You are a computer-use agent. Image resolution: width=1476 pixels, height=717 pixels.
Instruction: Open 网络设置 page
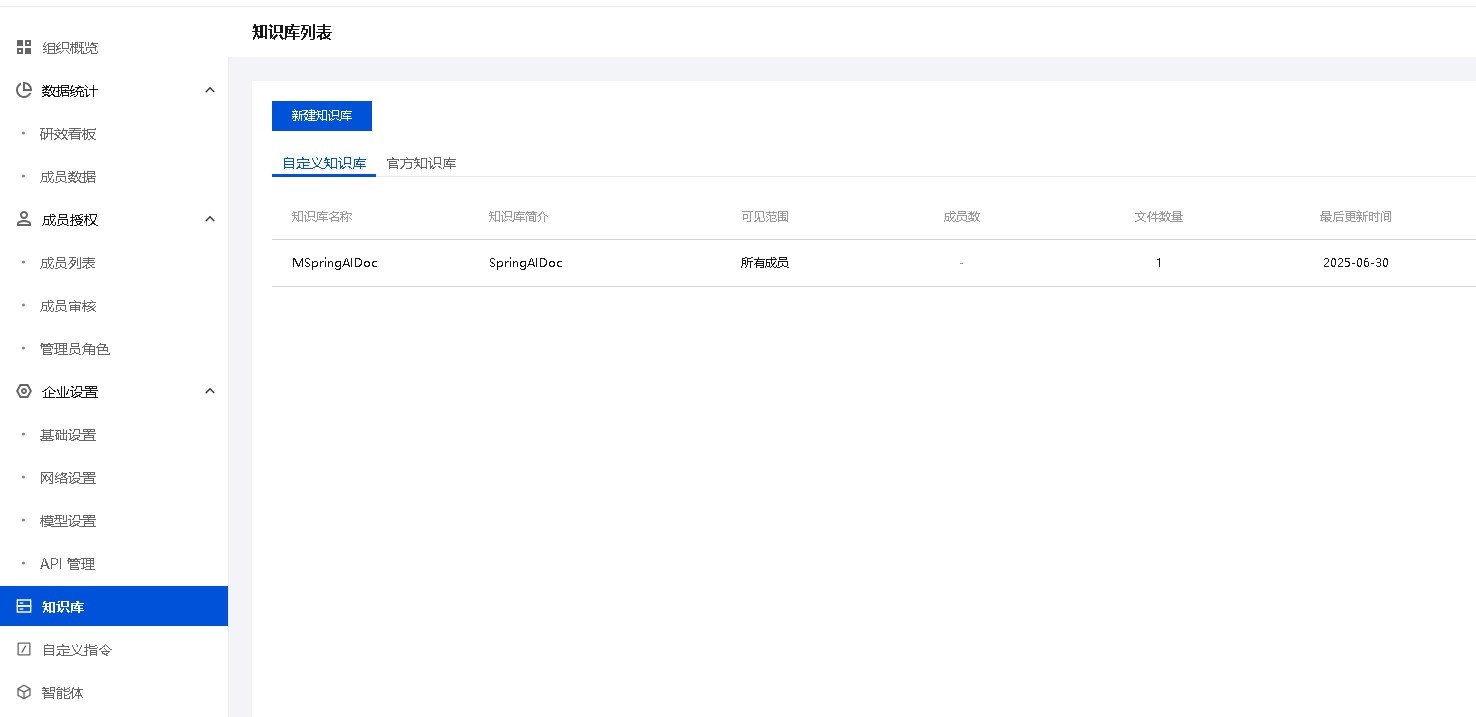[x=68, y=478]
